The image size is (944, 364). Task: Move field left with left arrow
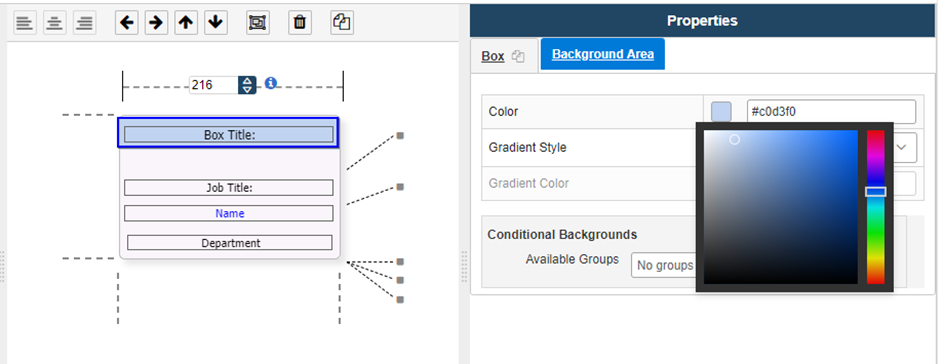(126, 23)
